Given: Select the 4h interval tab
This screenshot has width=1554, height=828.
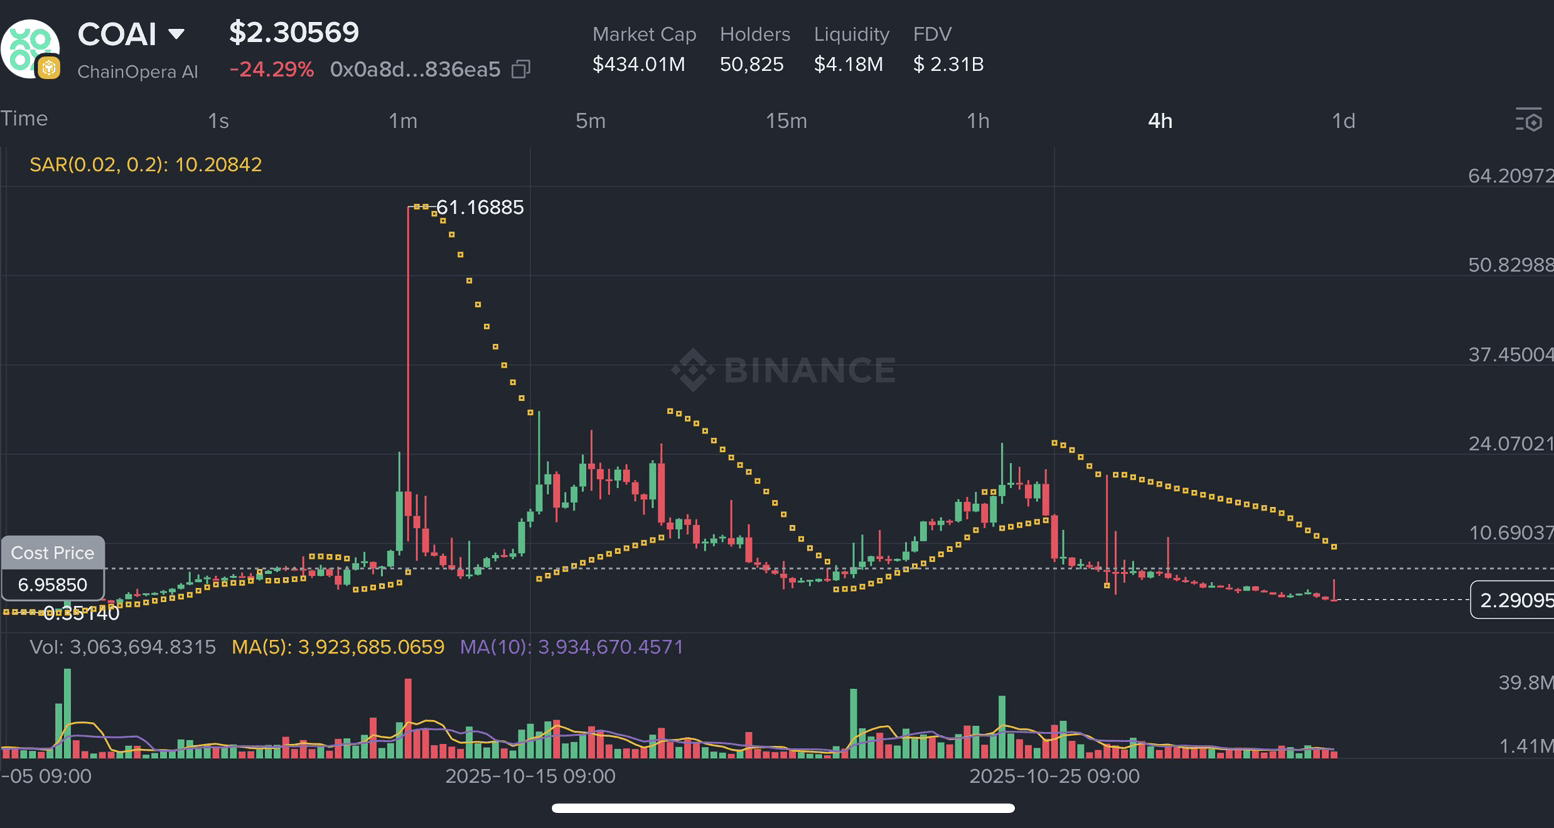Looking at the screenshot, I should 1160,121.
